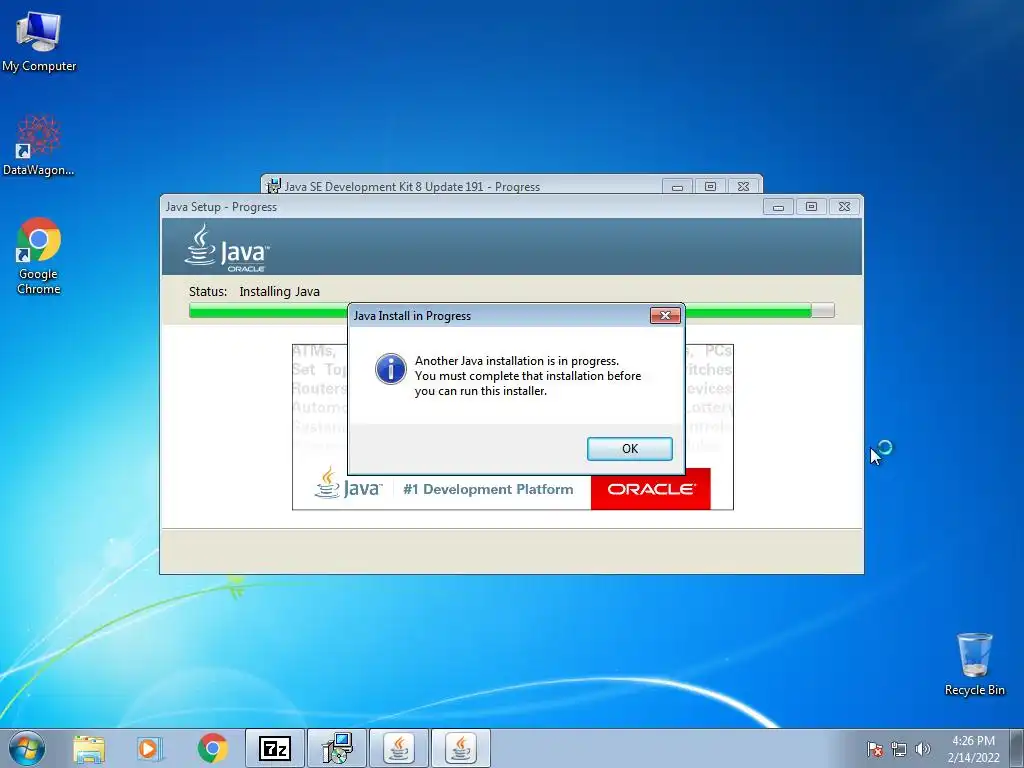1024x768 pixels.
Task: Click the Java Install in Progress title bar
Action: [500, 315]
